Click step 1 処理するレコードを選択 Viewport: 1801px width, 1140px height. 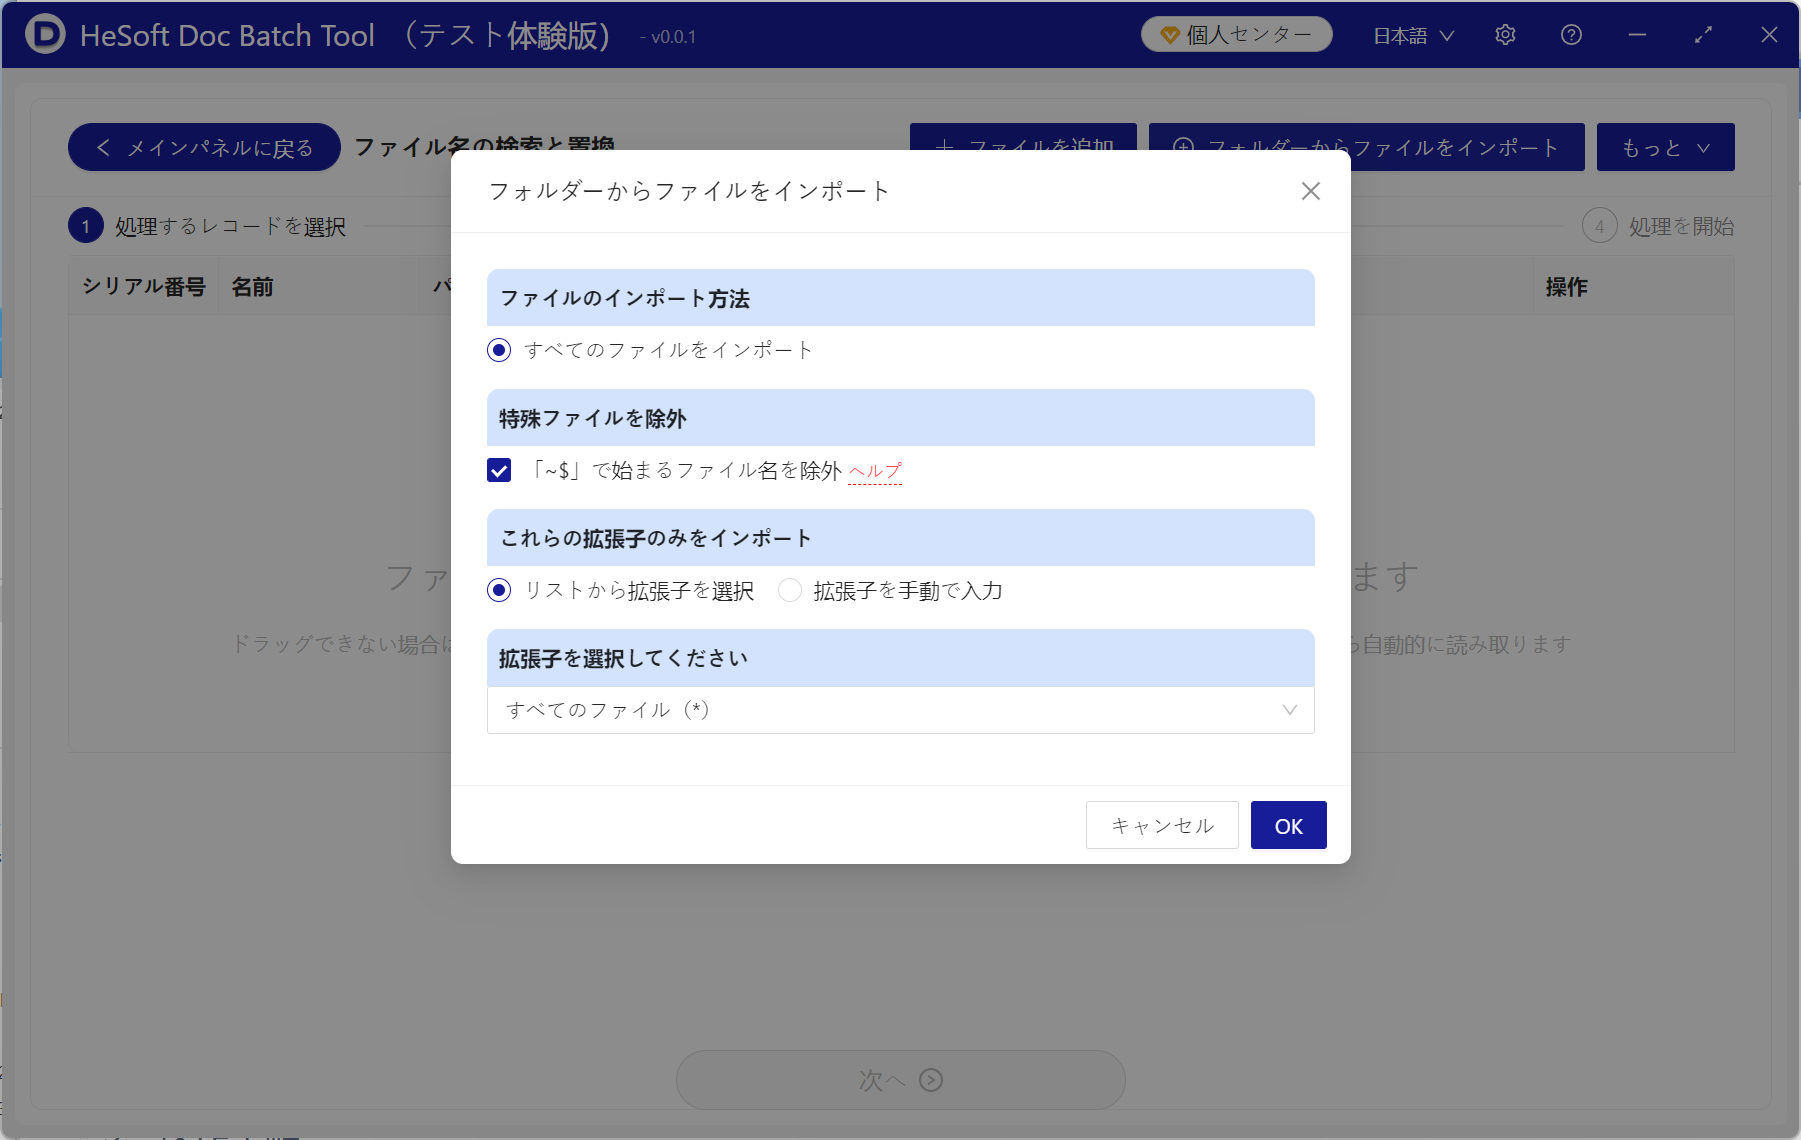[207, 226]
